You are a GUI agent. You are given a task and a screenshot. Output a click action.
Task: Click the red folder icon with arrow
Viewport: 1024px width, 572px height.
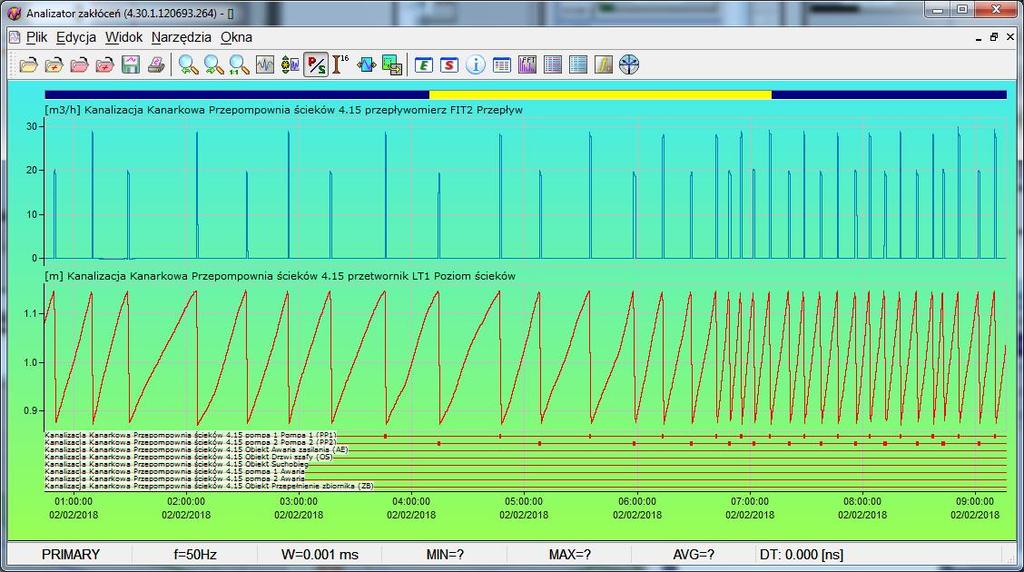tap(104, 65)
